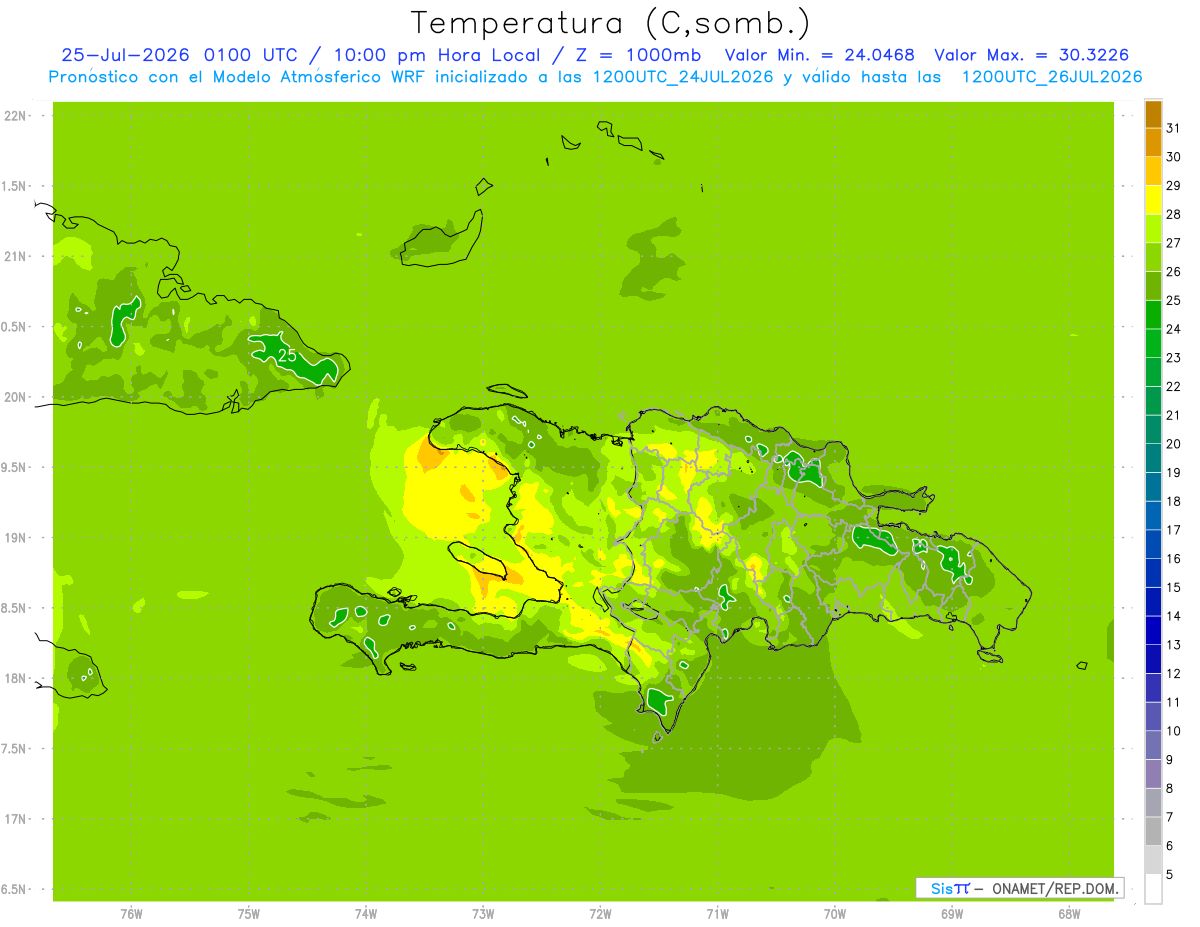Select the "25-Jul-2026 0100 UTC" date text
Viewport: 1200px width, 927px height.
tap(179, 55)
